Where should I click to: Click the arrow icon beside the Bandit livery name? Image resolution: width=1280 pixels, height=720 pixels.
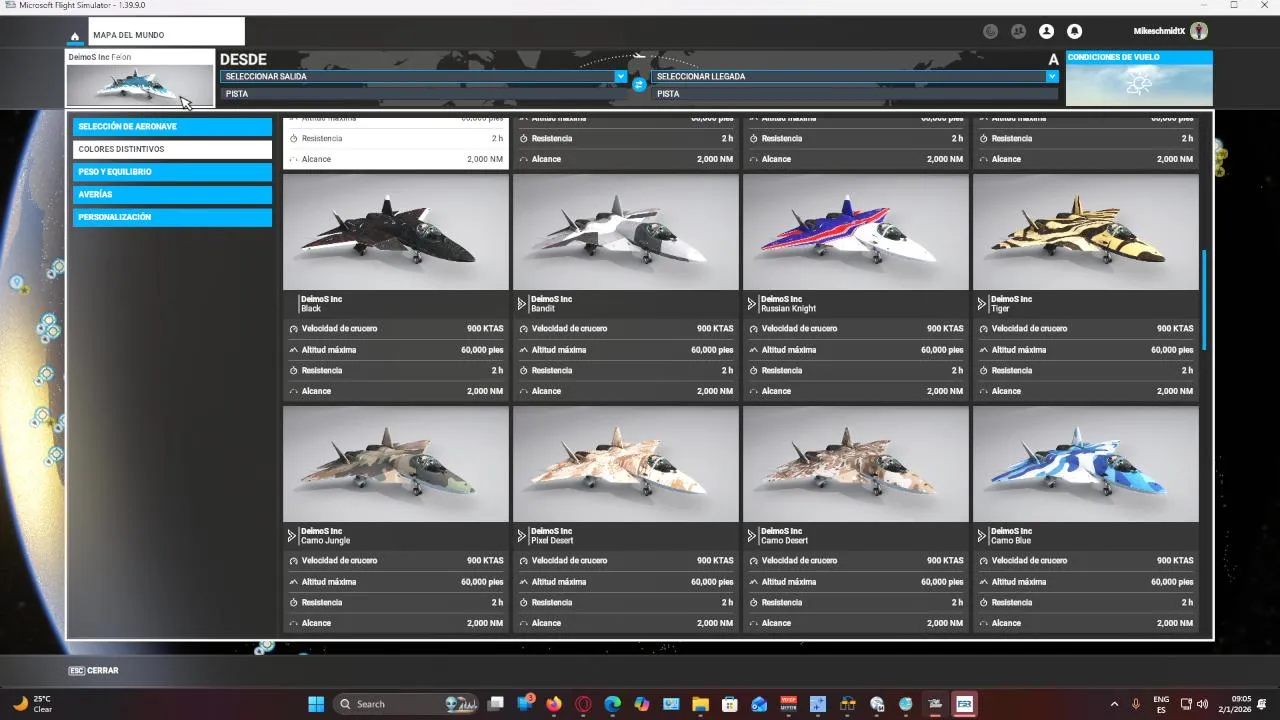pyautogui.click(x=522, y=303)
